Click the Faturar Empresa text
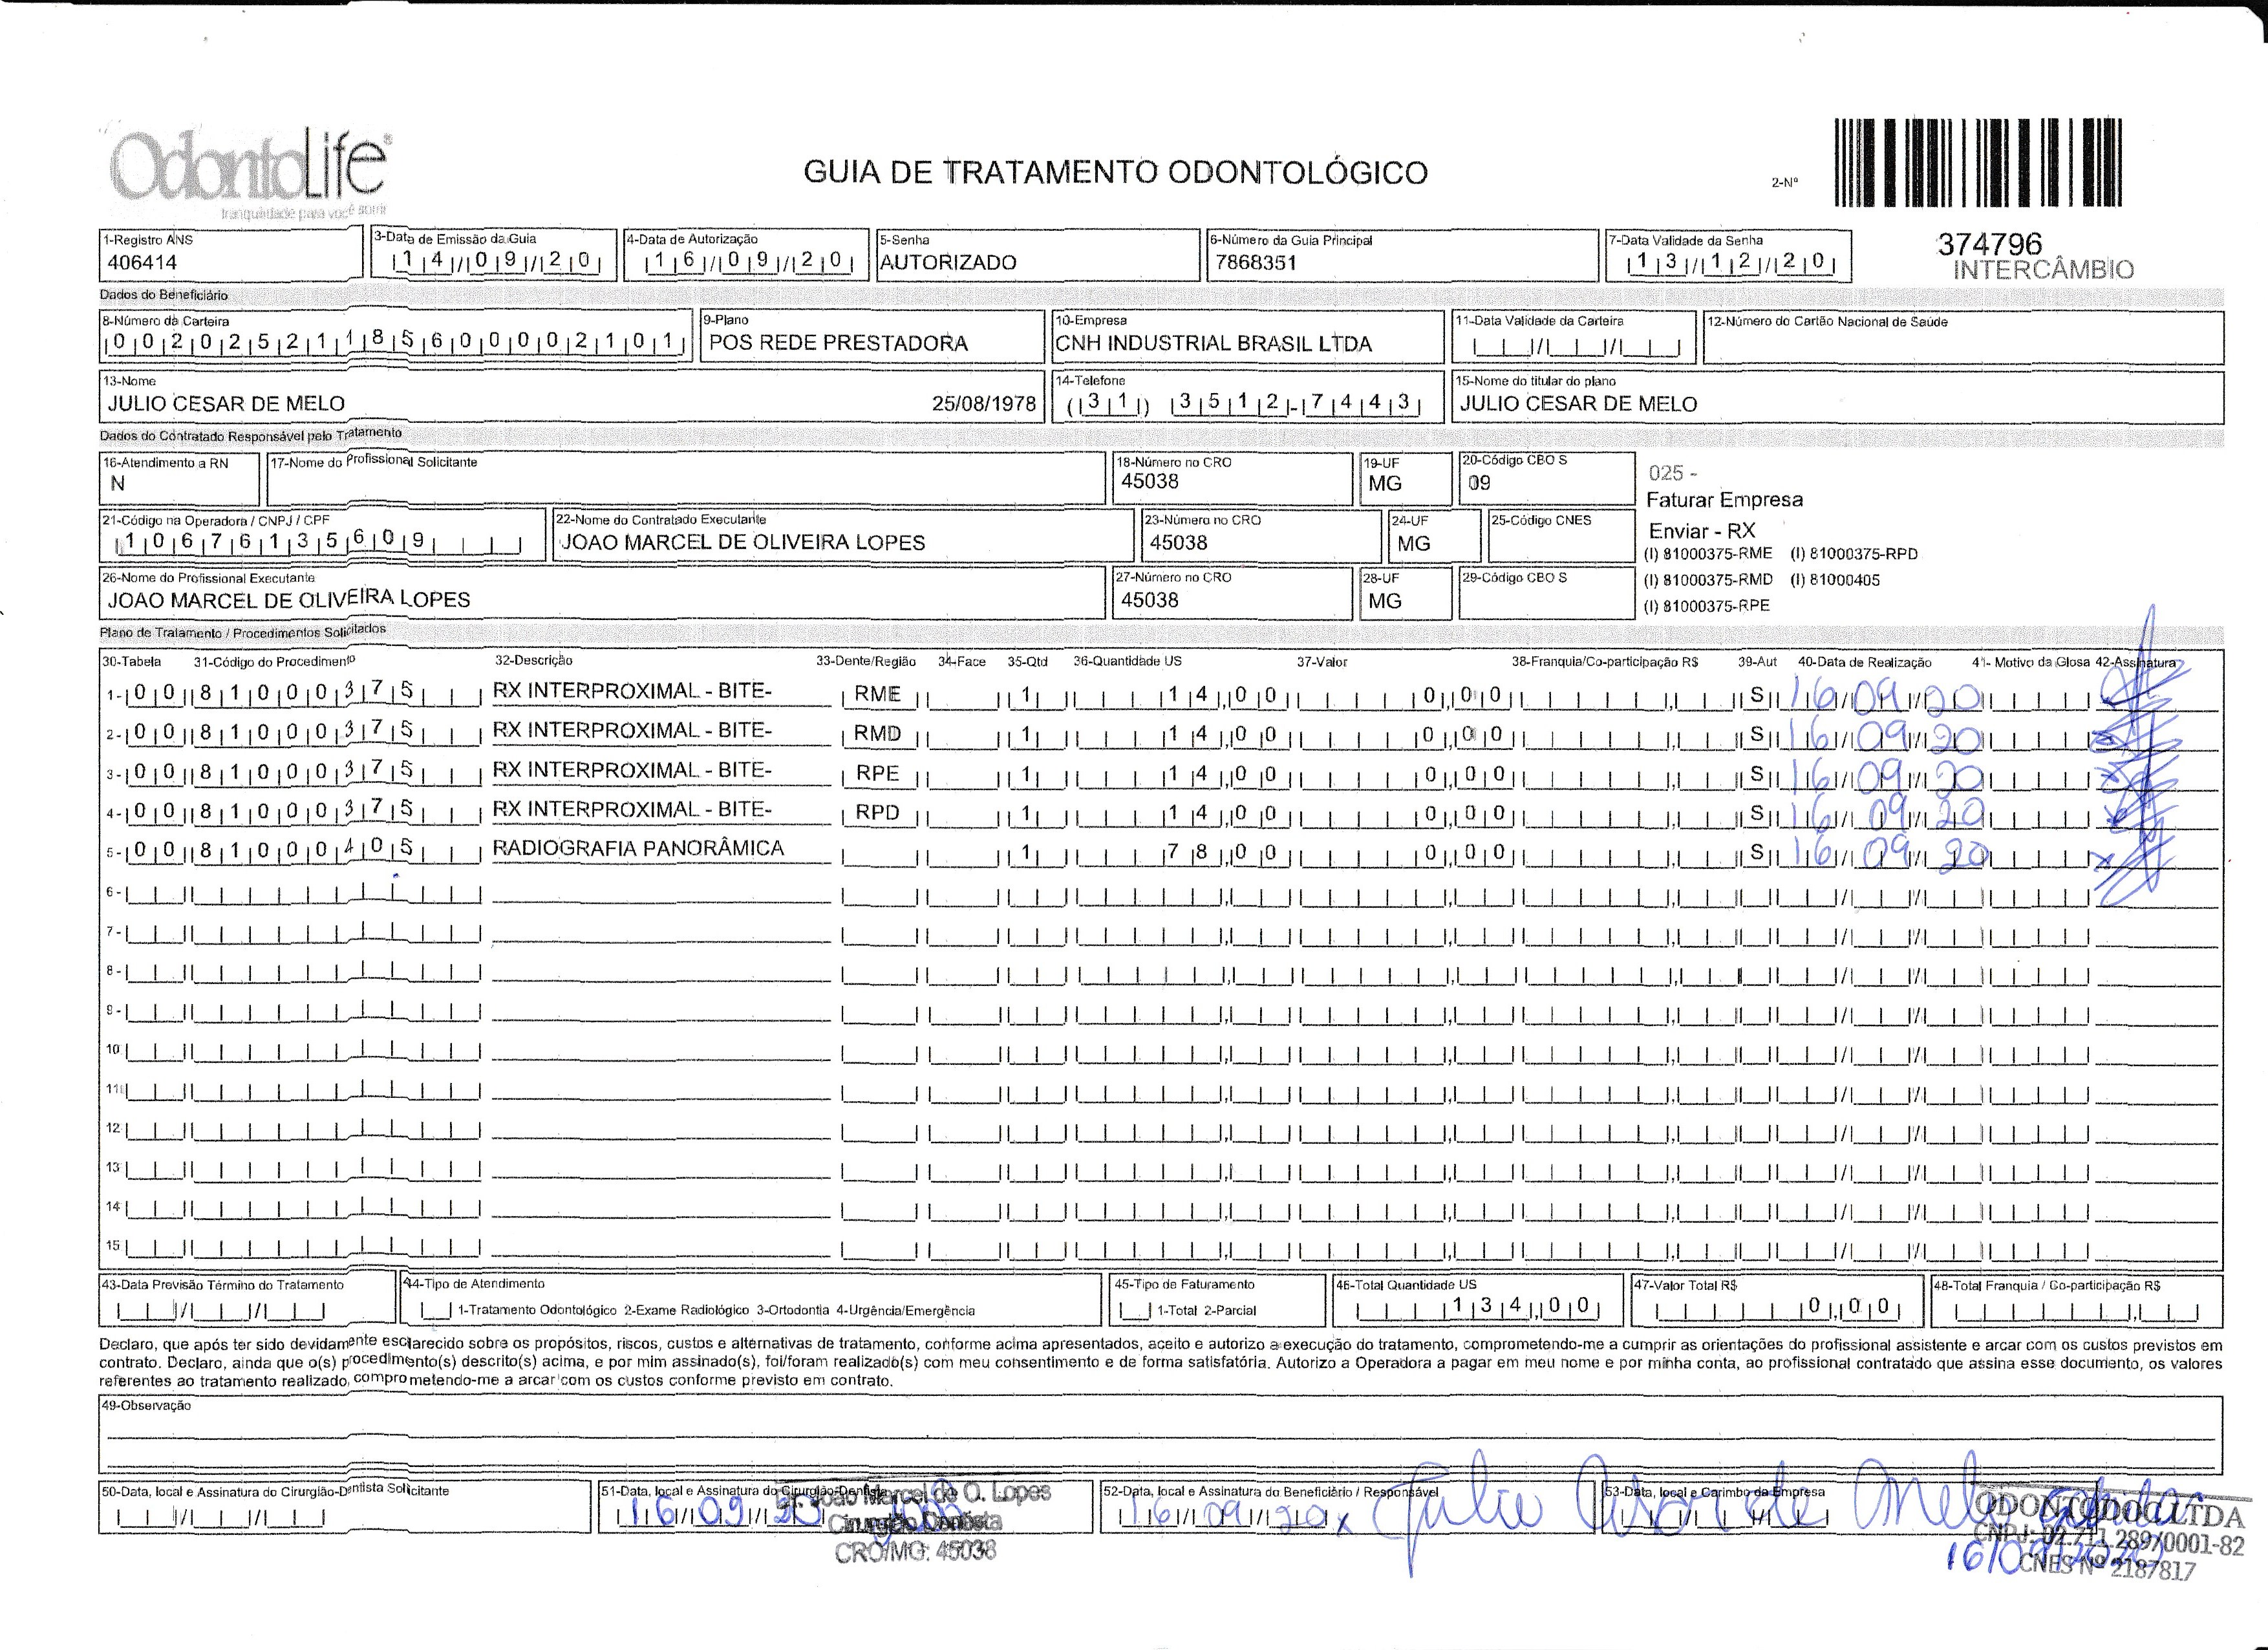 pyautogui.click(x=1724, y=500)
